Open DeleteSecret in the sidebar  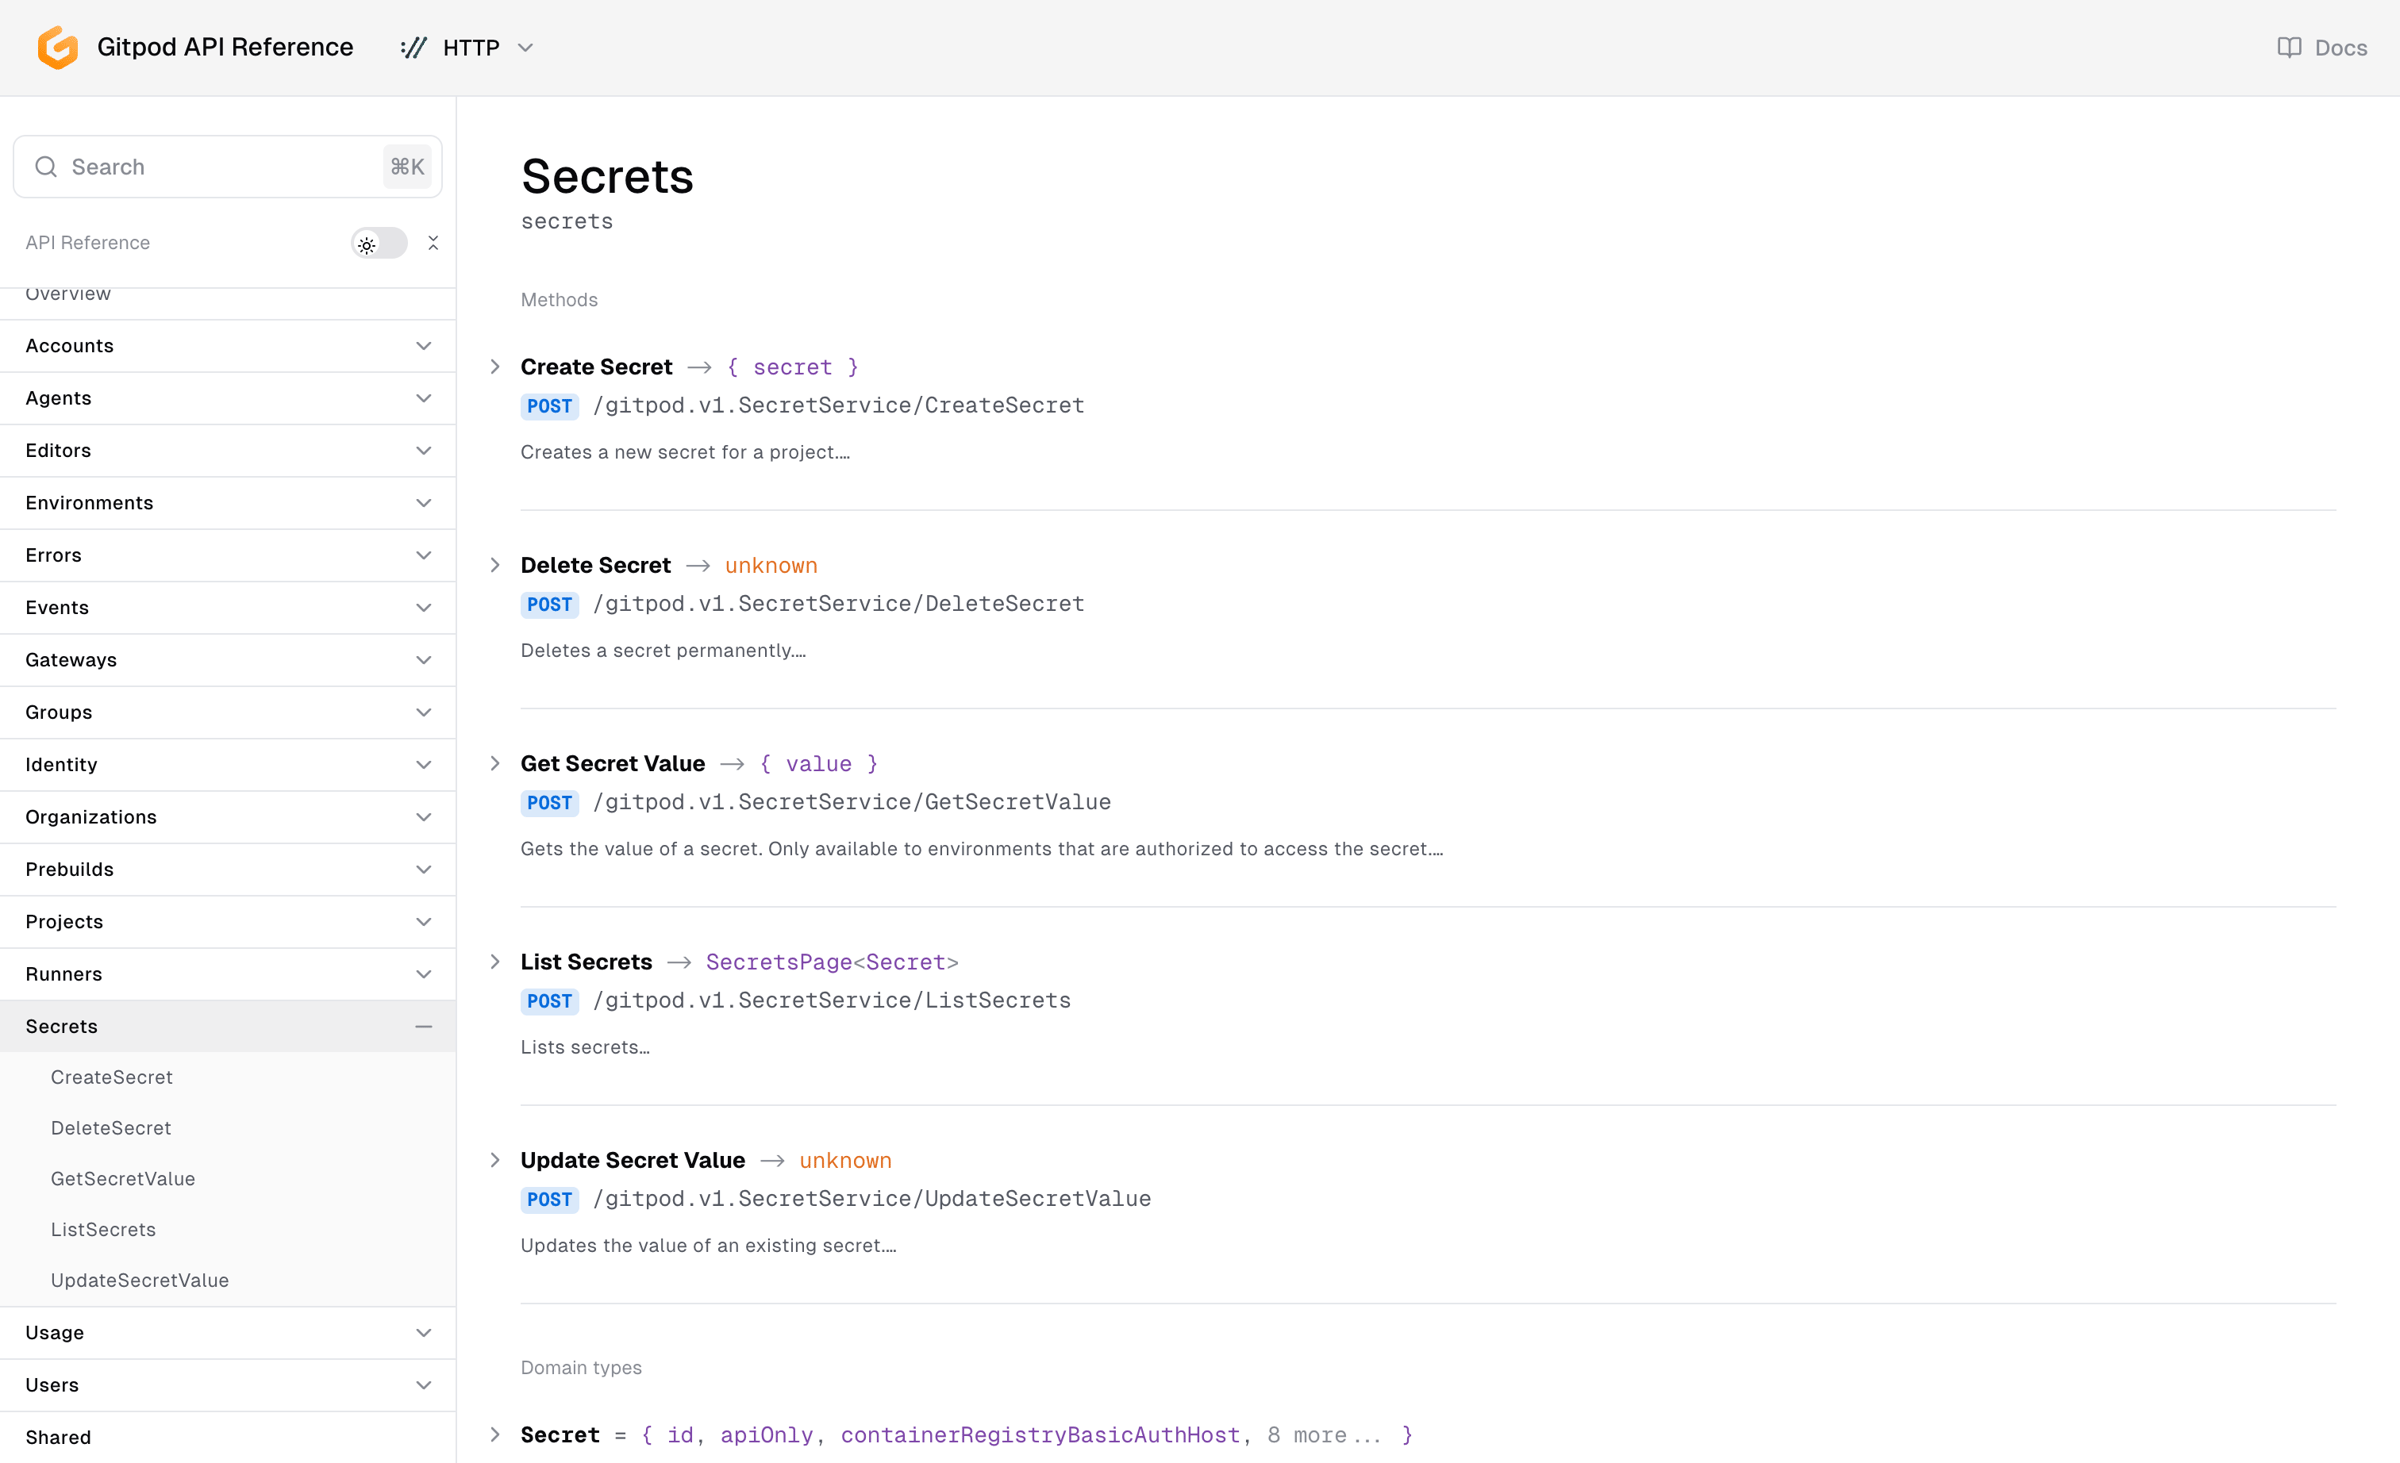(111, 1128)
